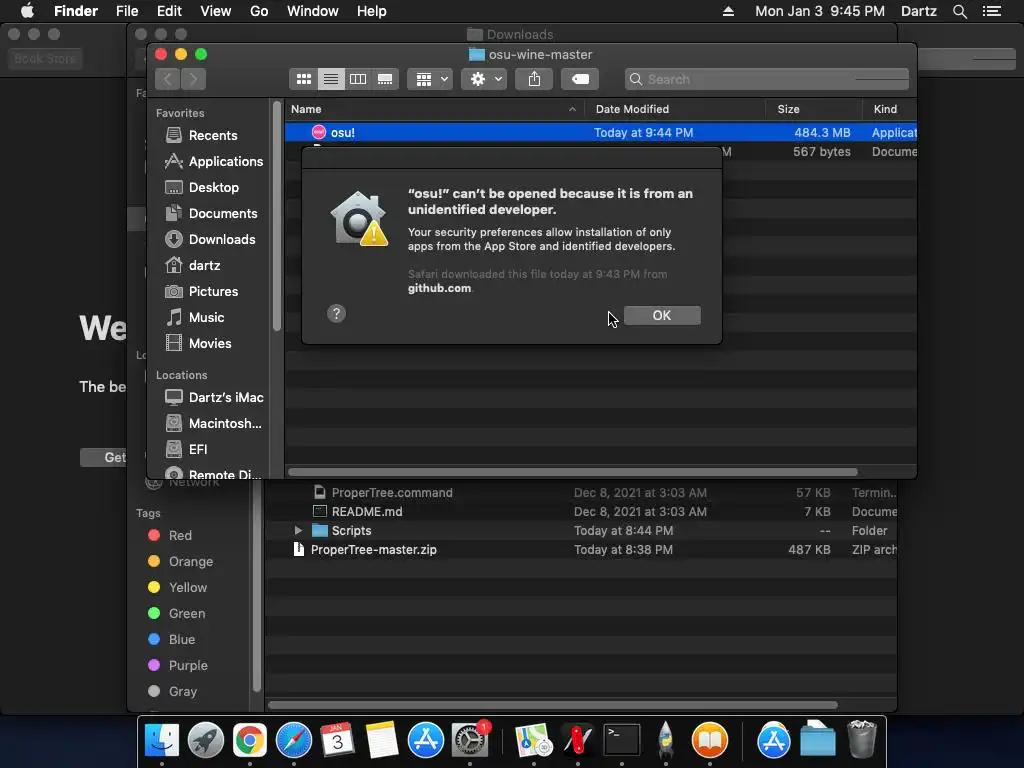
Task: Select the osu! application row
Action: (x=601, y=133)
